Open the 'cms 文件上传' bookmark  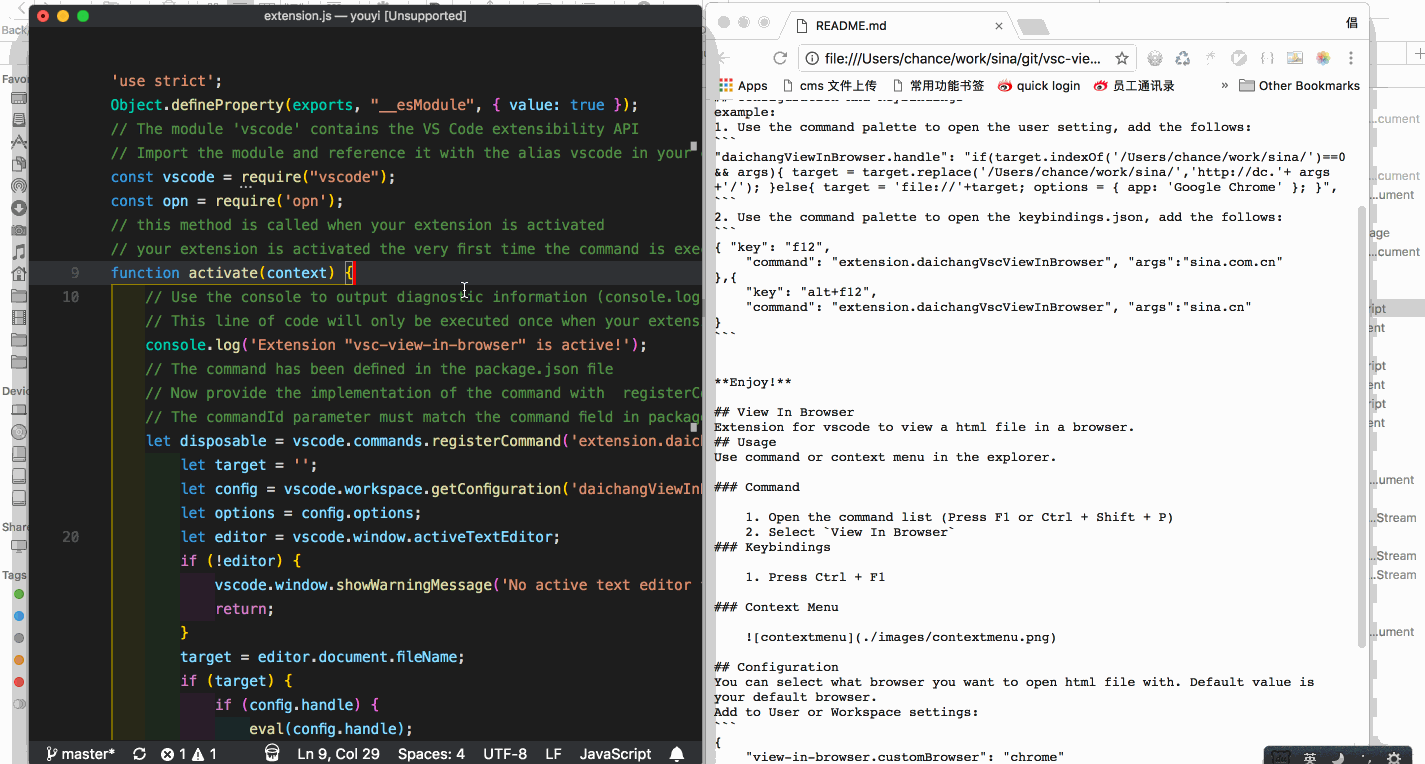point(830,85)
